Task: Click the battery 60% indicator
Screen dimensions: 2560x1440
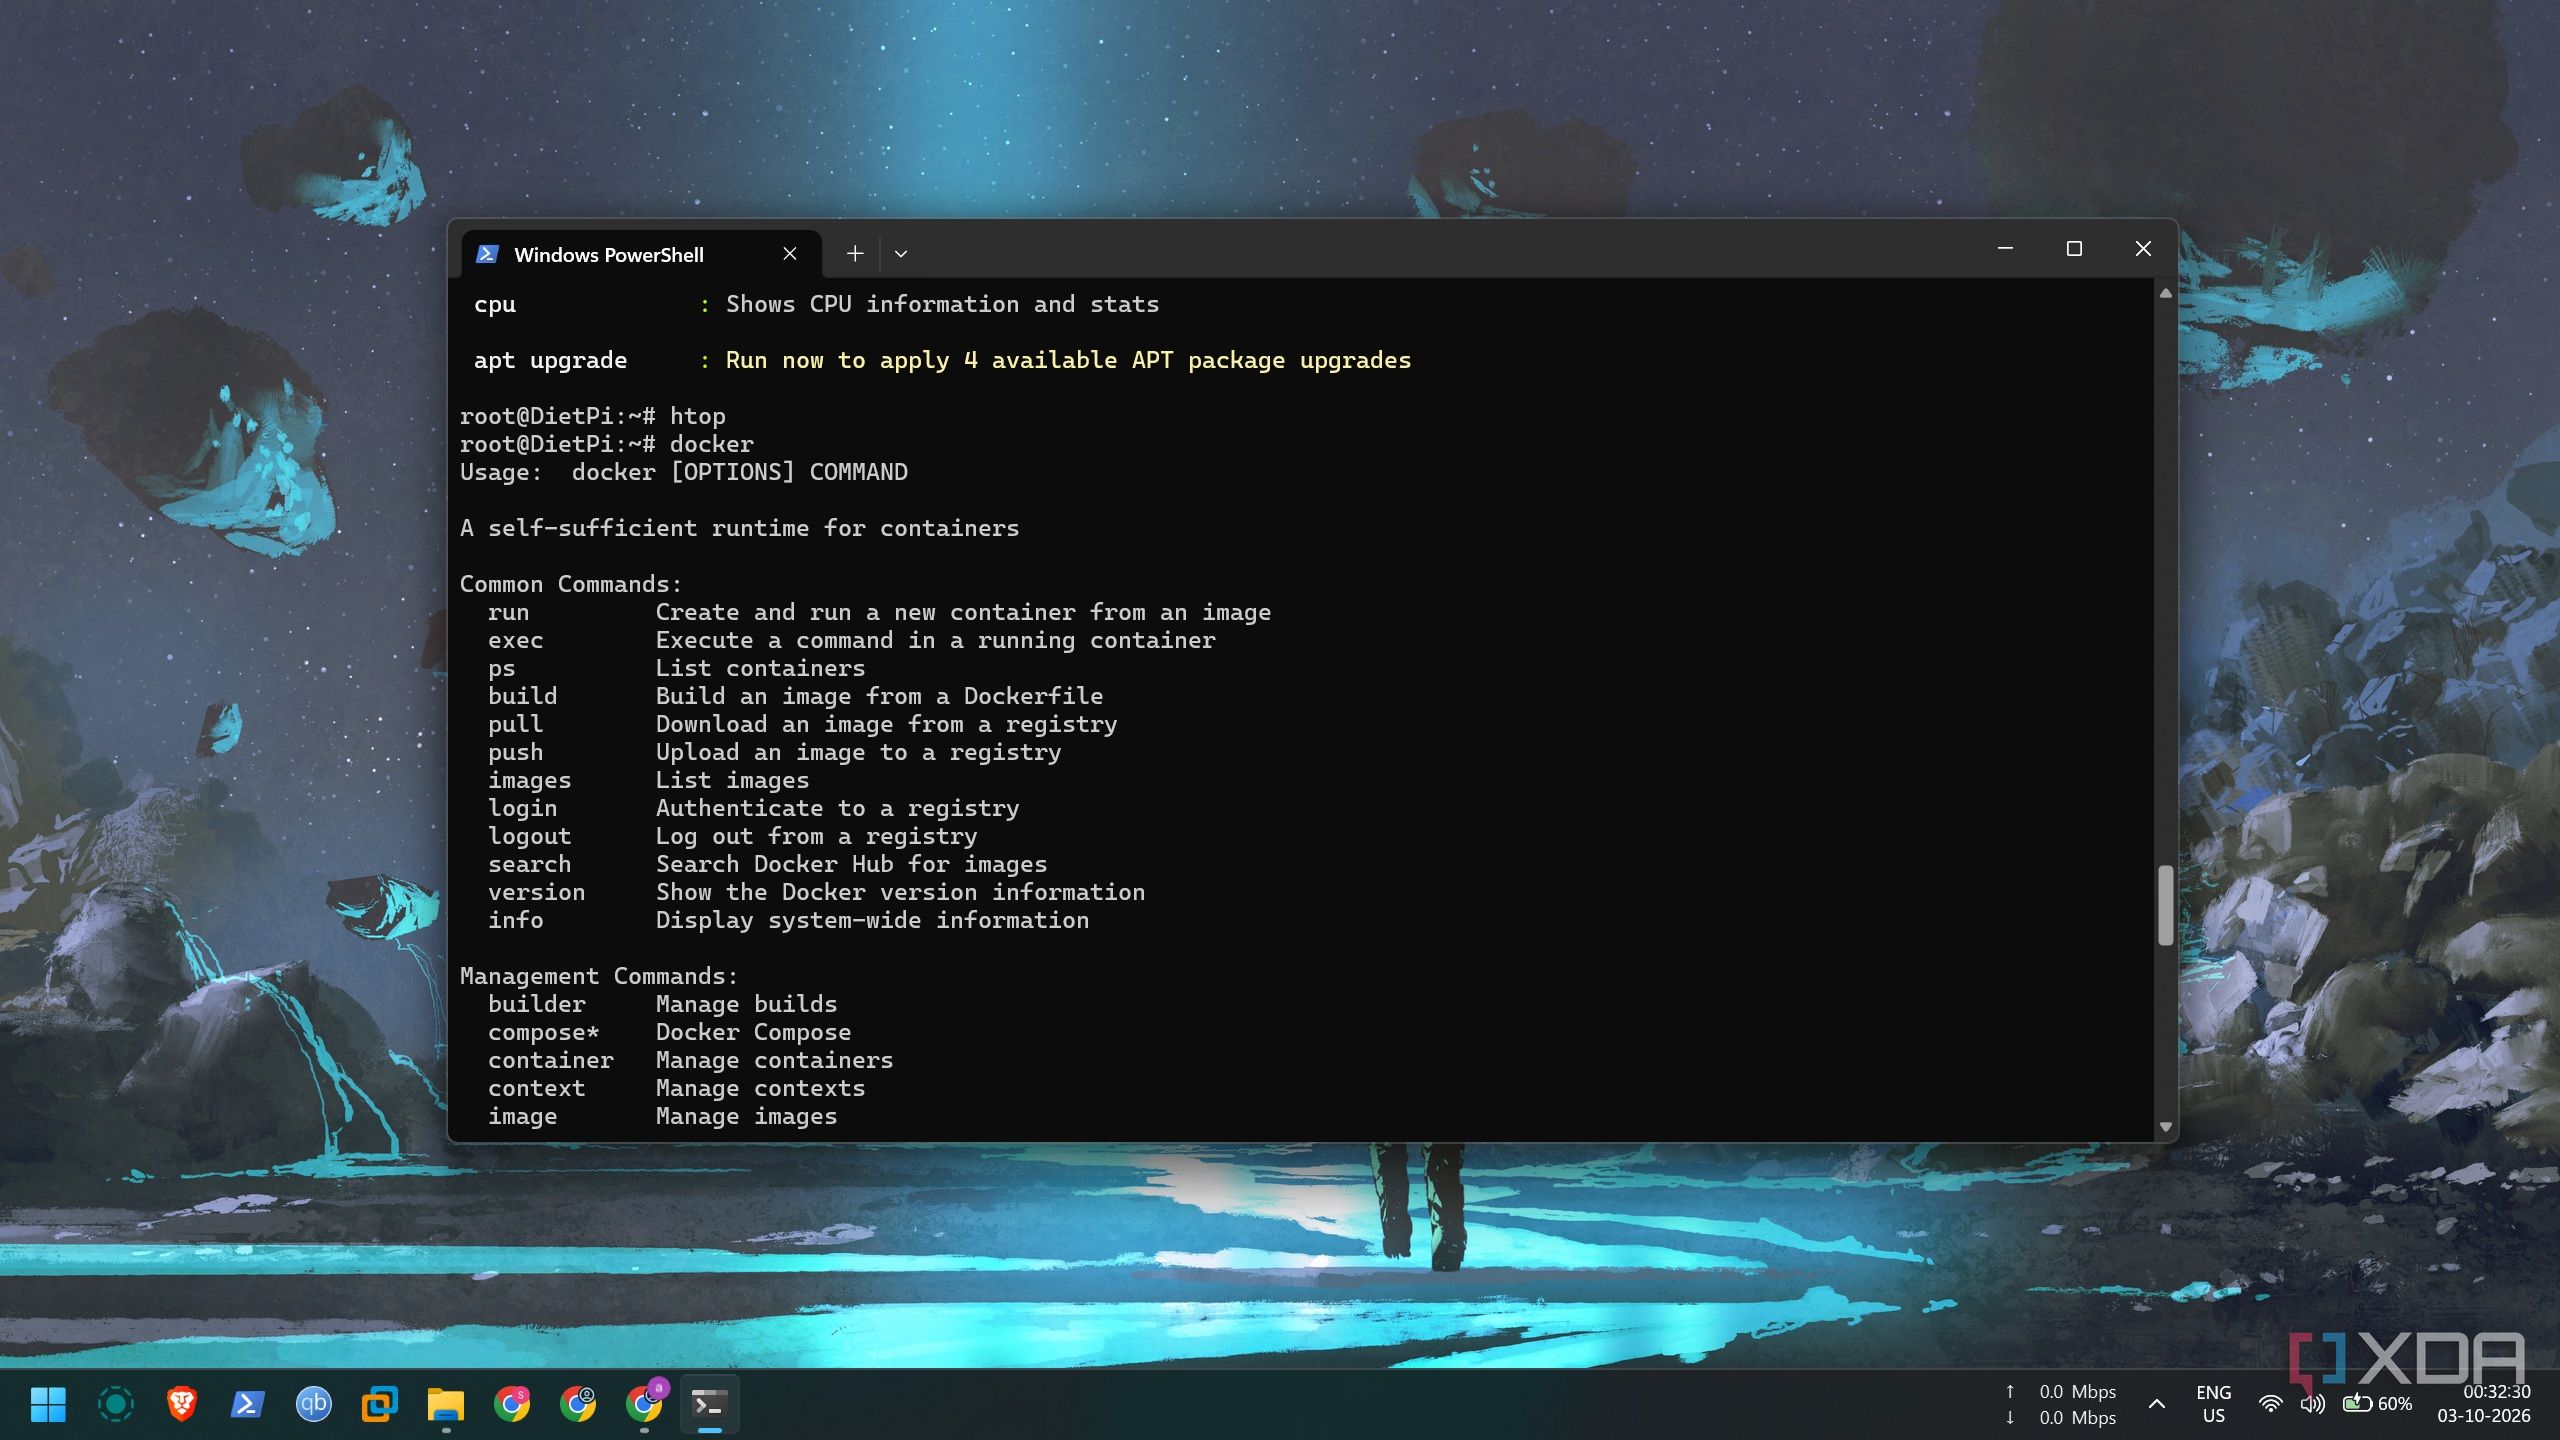Action: pos(2377,1404)
